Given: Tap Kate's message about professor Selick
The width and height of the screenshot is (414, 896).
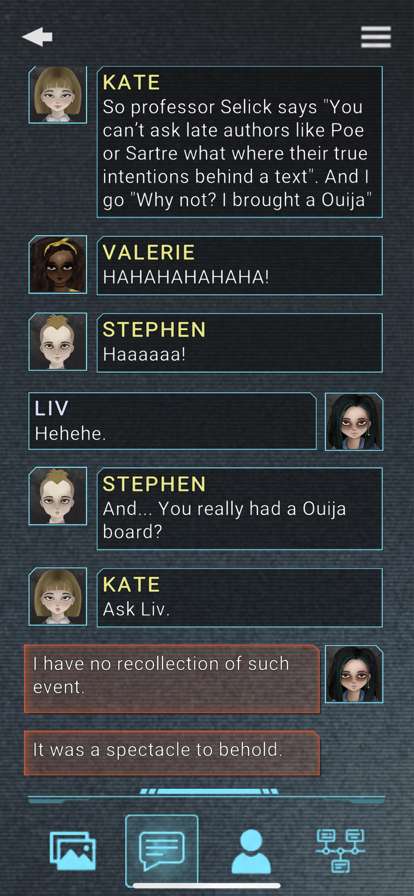Looking at the screenshot, I should click(240, 142).
